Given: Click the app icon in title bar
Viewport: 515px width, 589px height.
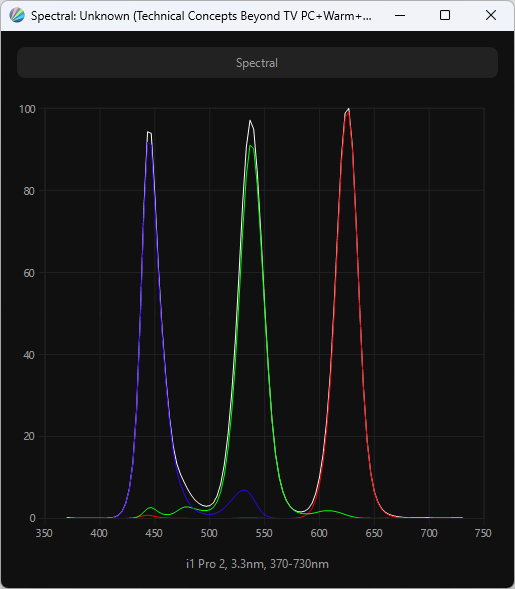Looking at the screenshot, I should click(x=17, y=15).
